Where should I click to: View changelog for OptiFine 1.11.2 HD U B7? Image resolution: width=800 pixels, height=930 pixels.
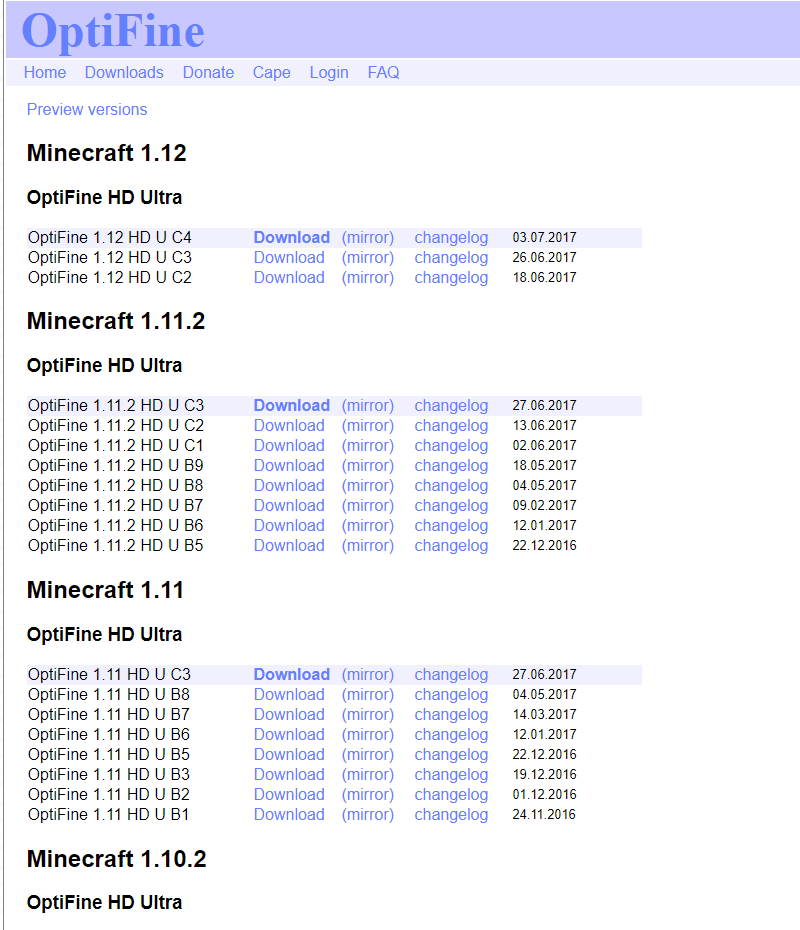coord(451,506)
